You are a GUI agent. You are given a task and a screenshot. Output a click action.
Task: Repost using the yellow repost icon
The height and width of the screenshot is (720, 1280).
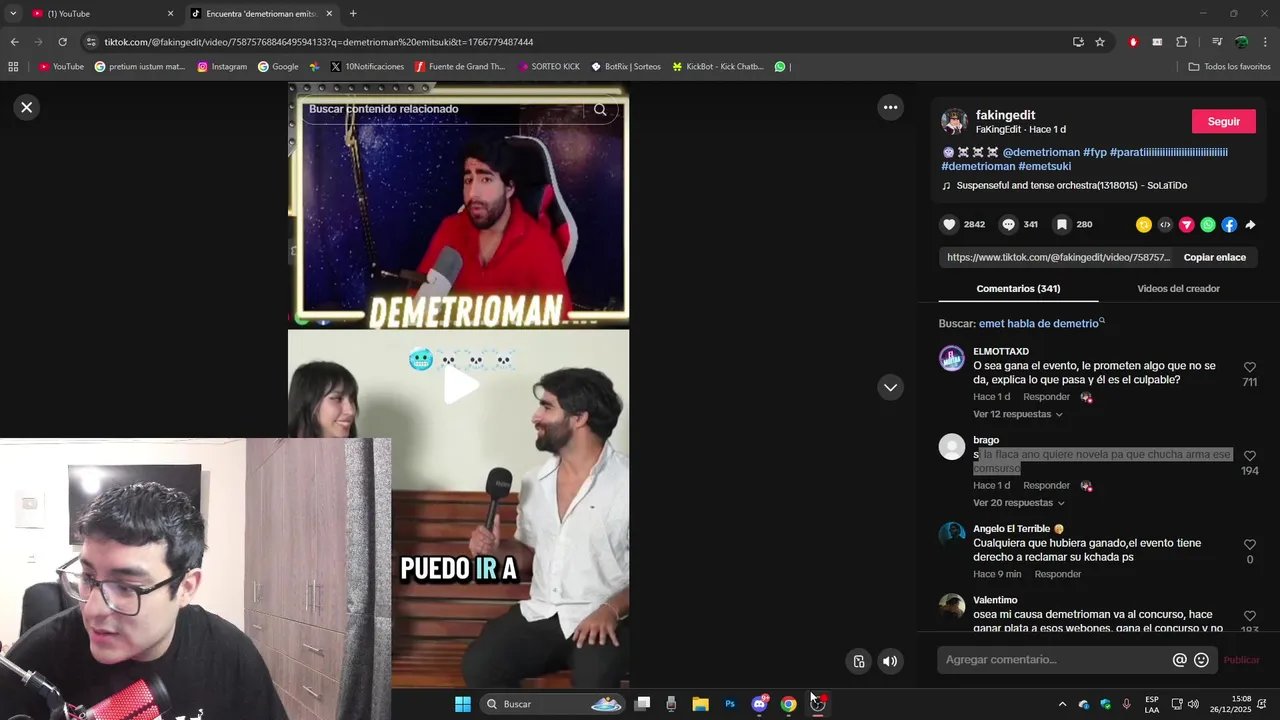(1144, 225)
